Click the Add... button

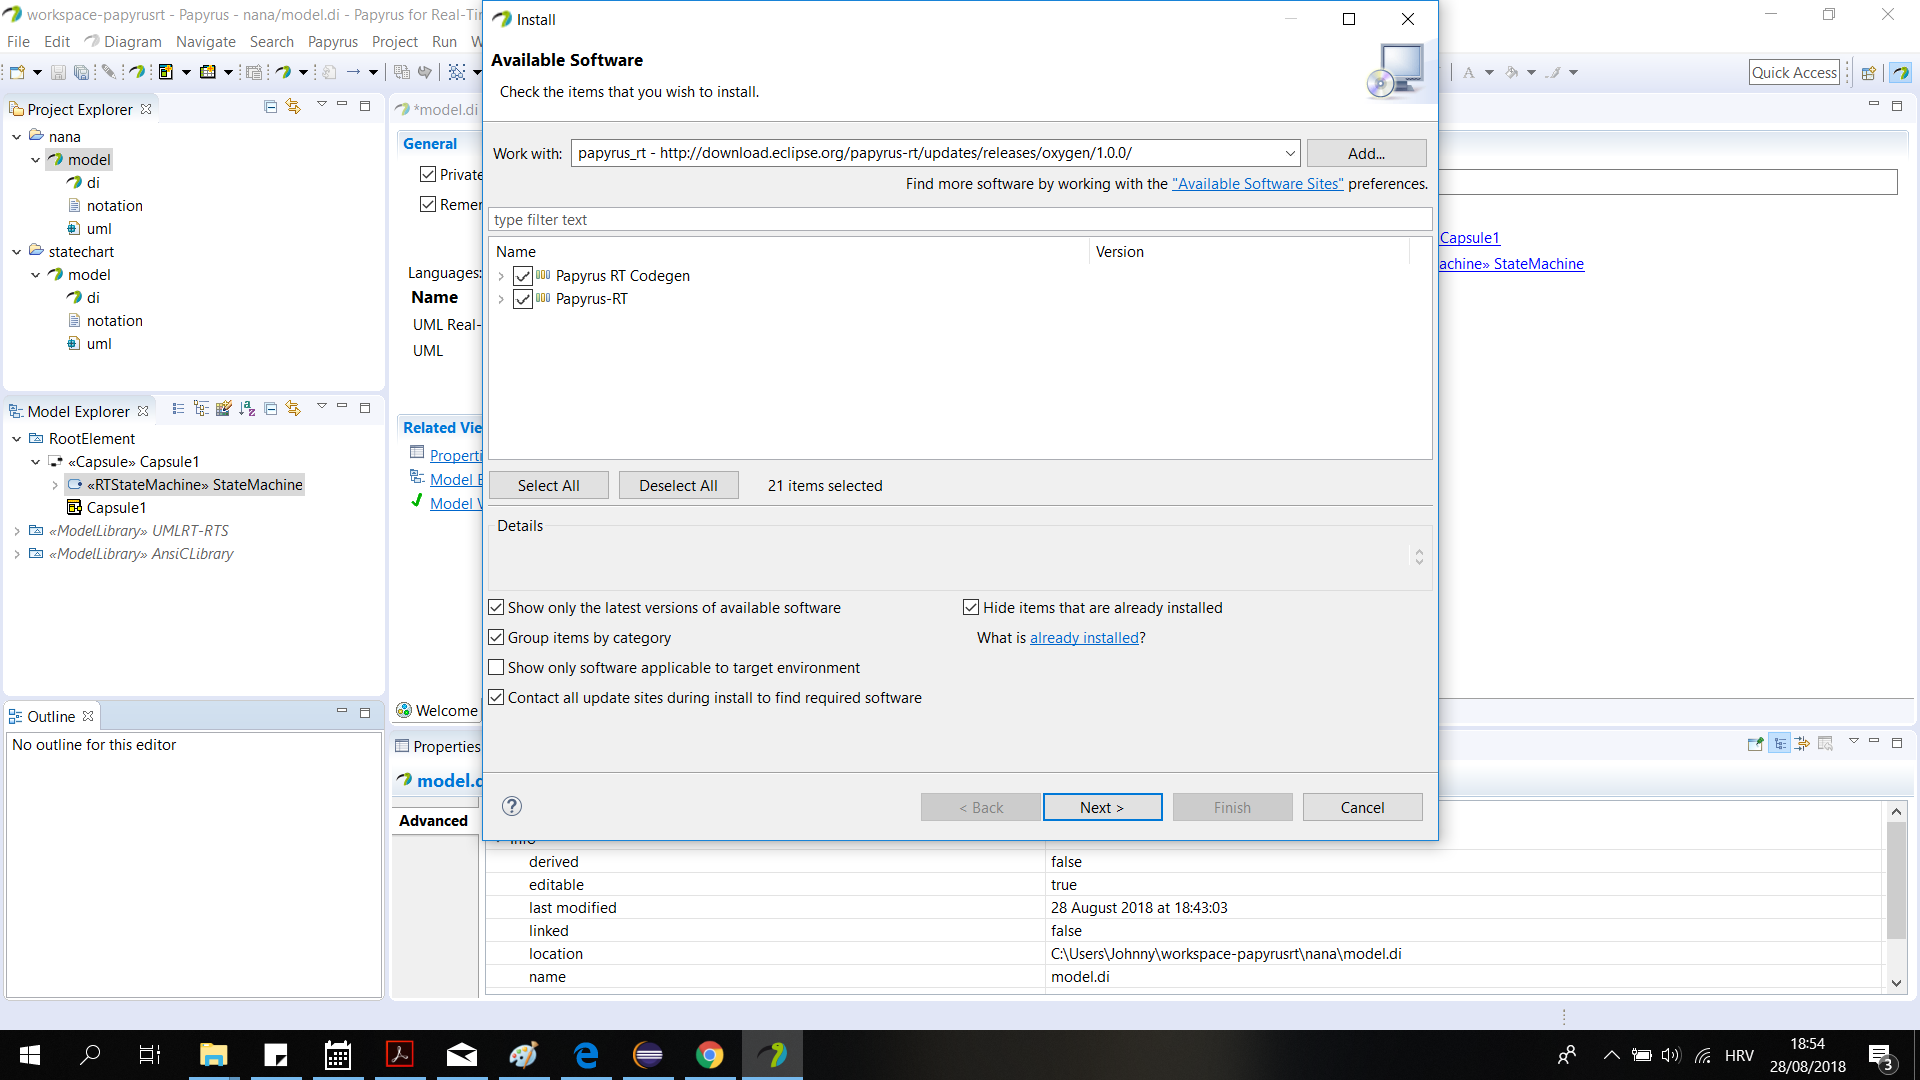click(x=1366, y=153)
